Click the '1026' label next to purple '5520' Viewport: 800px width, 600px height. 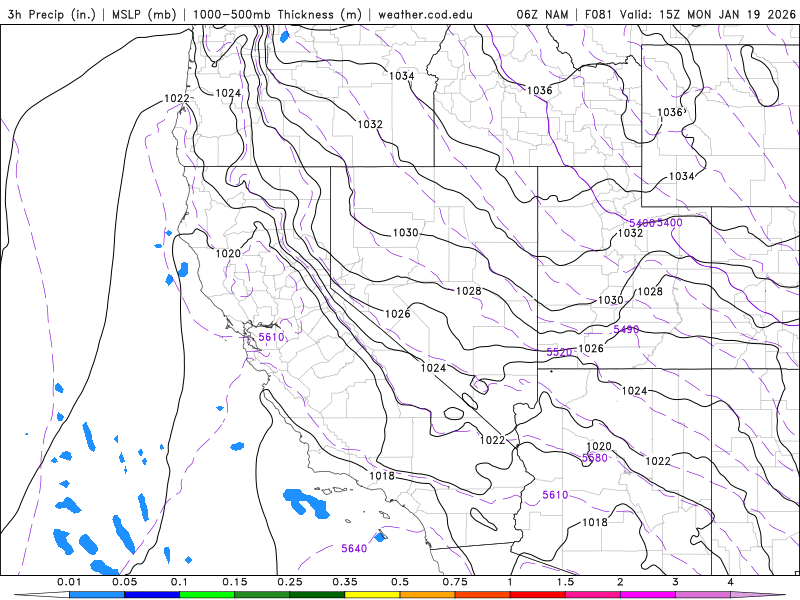click(591, 348)
